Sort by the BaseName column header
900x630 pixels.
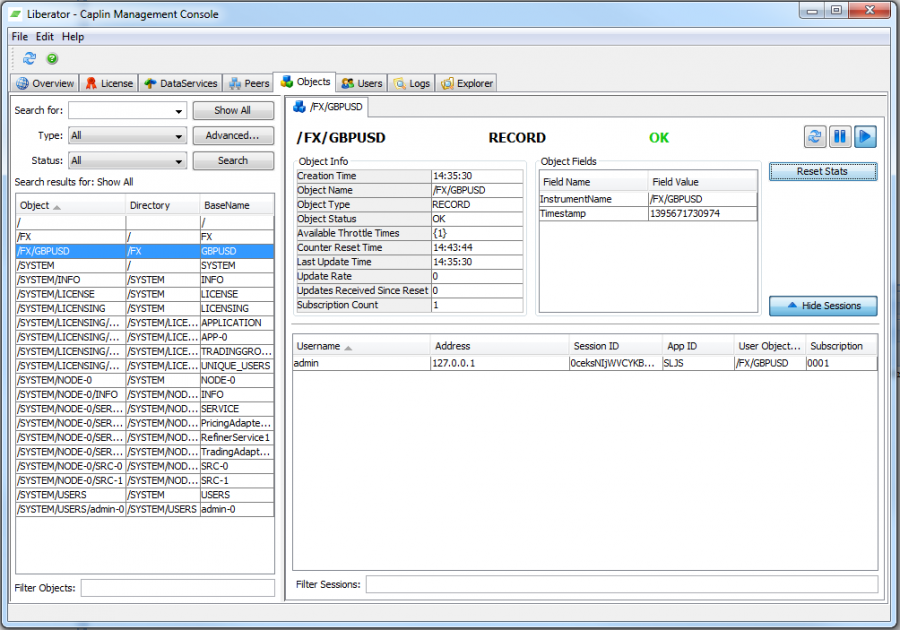pos(236,205)
